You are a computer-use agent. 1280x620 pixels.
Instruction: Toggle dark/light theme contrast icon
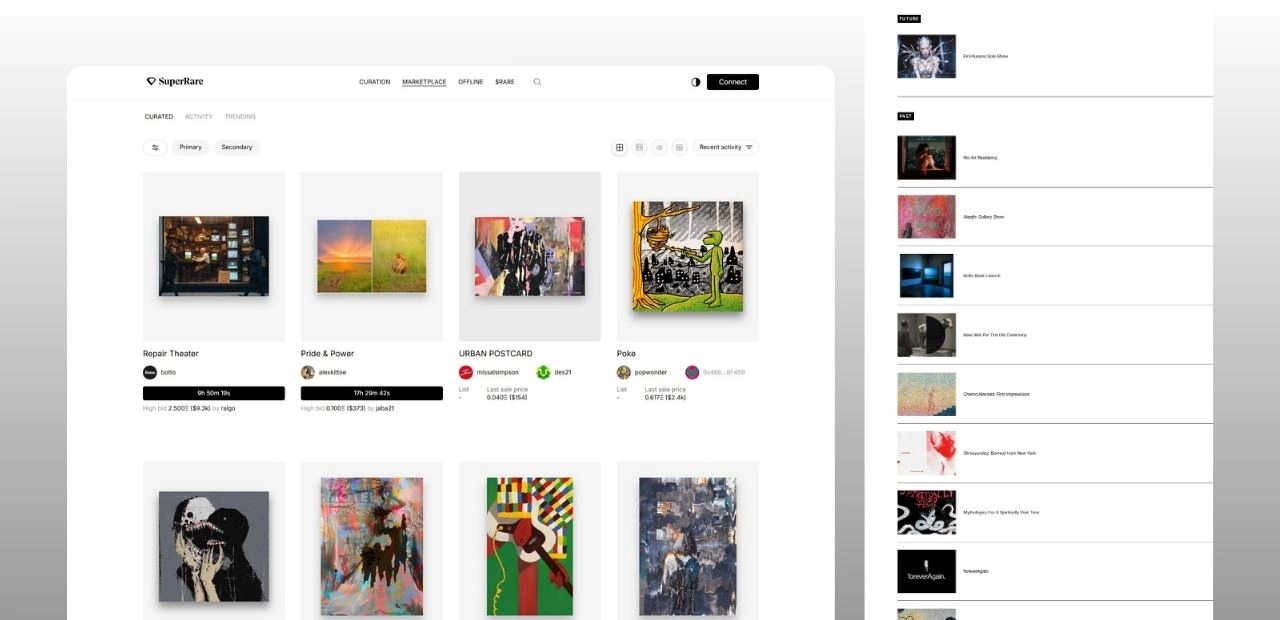[696, 82]
